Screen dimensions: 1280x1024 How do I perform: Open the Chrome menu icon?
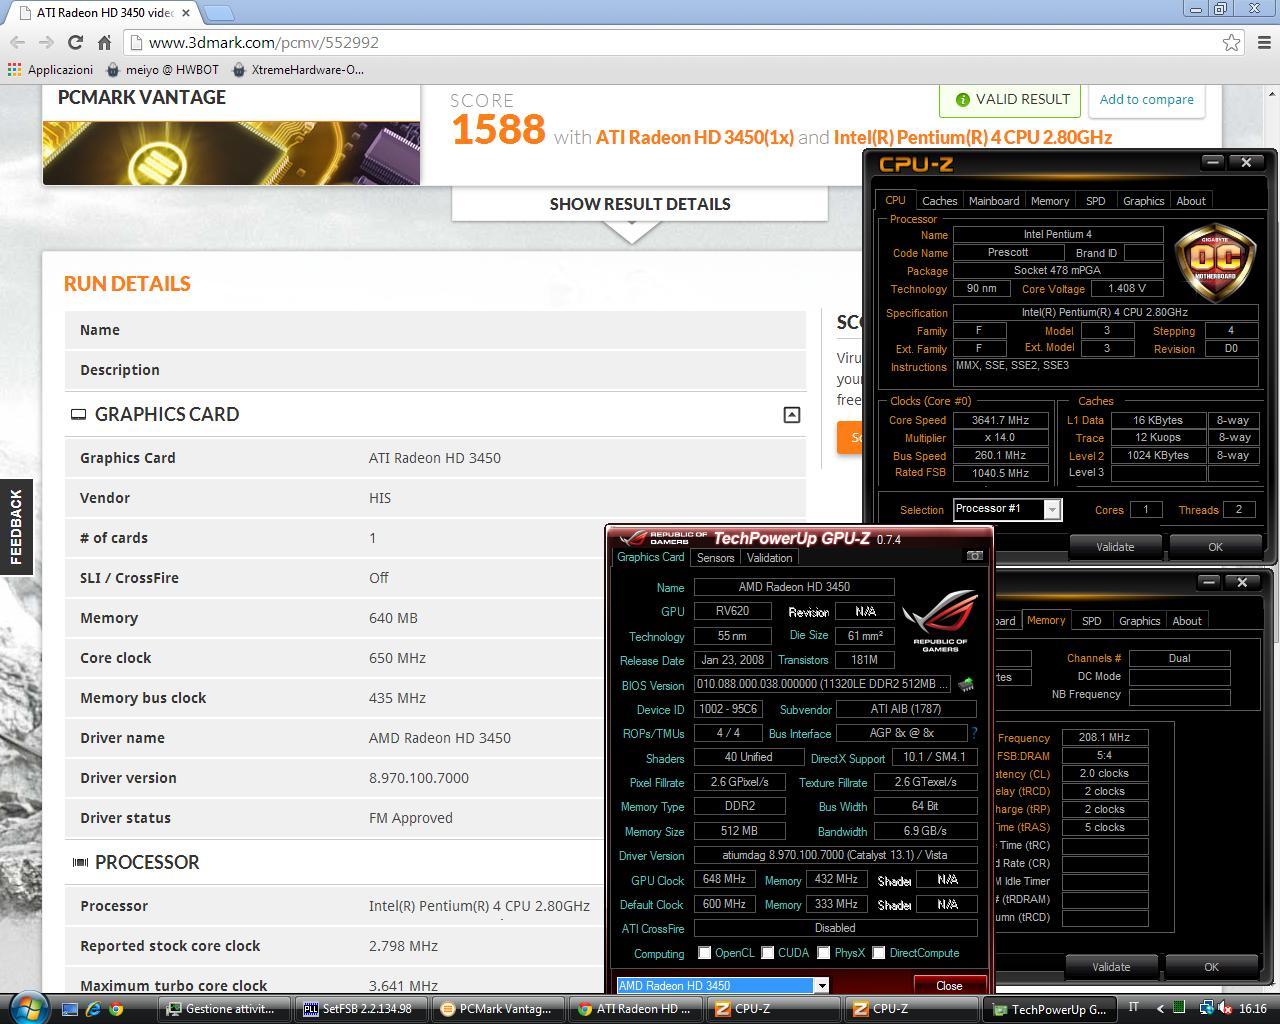click(x=1262, y=42)
